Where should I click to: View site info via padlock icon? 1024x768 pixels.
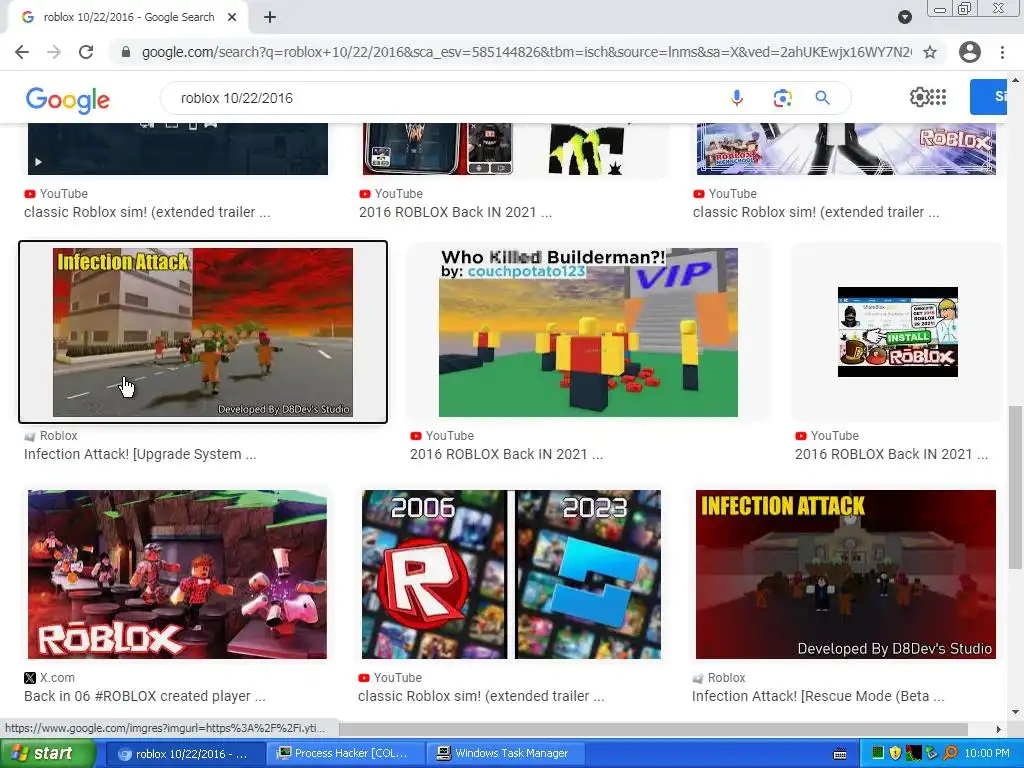[126, 52]
